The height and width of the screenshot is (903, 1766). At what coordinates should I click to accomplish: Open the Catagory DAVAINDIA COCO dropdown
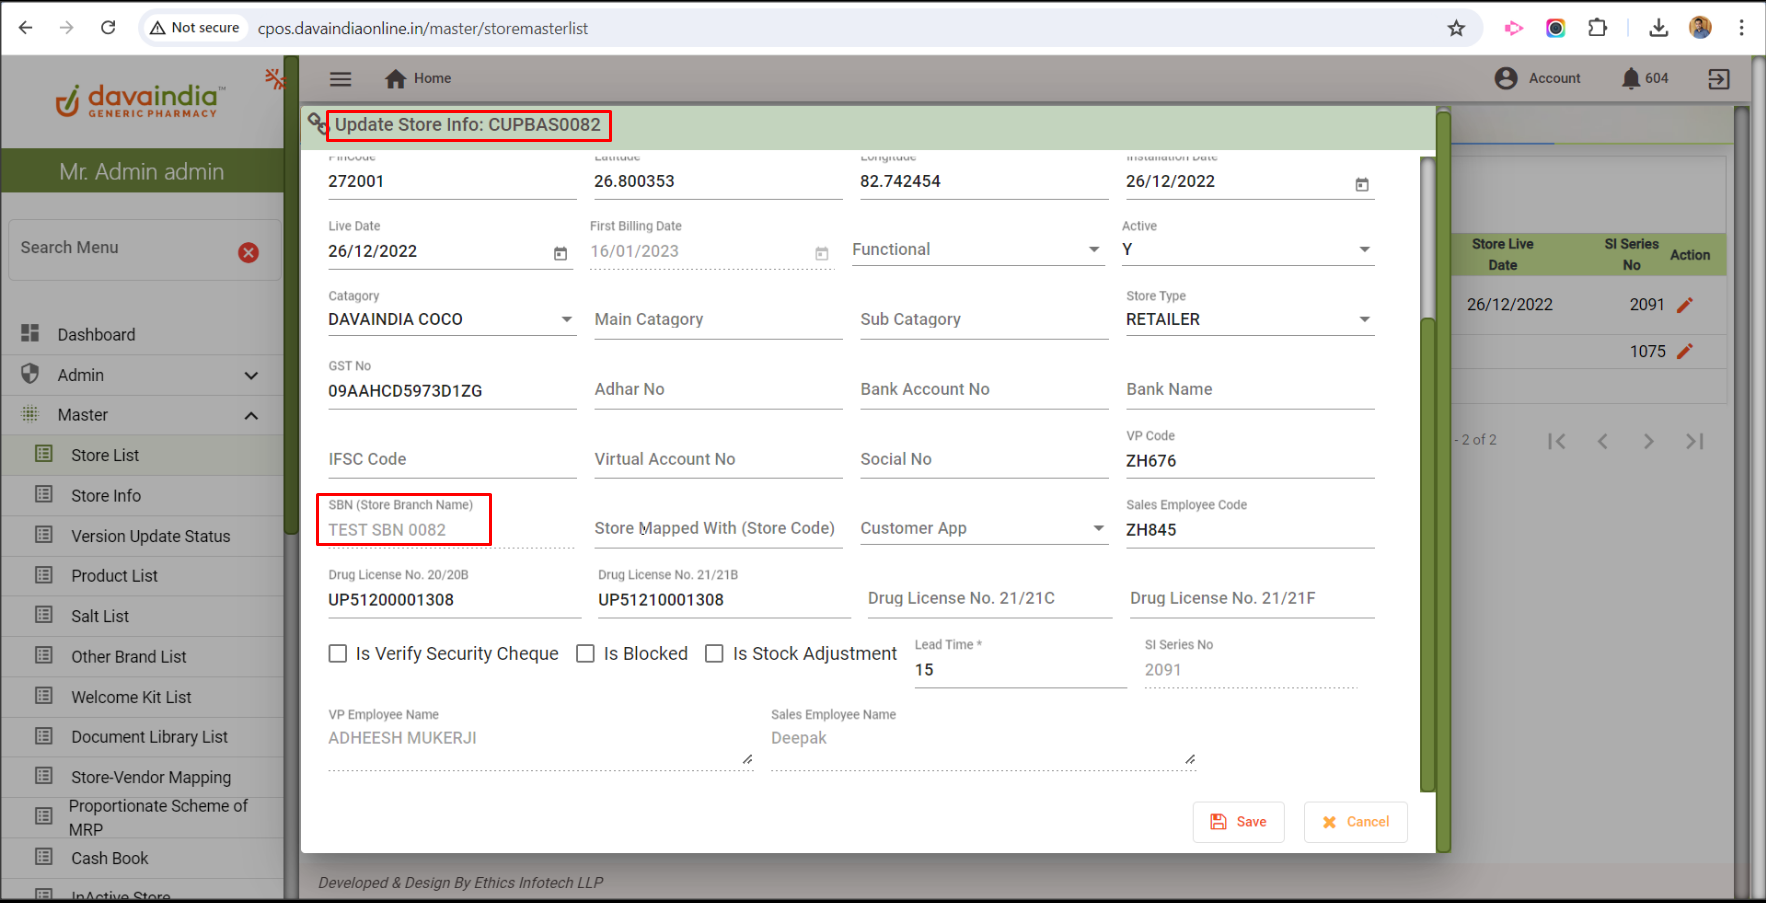566,320
